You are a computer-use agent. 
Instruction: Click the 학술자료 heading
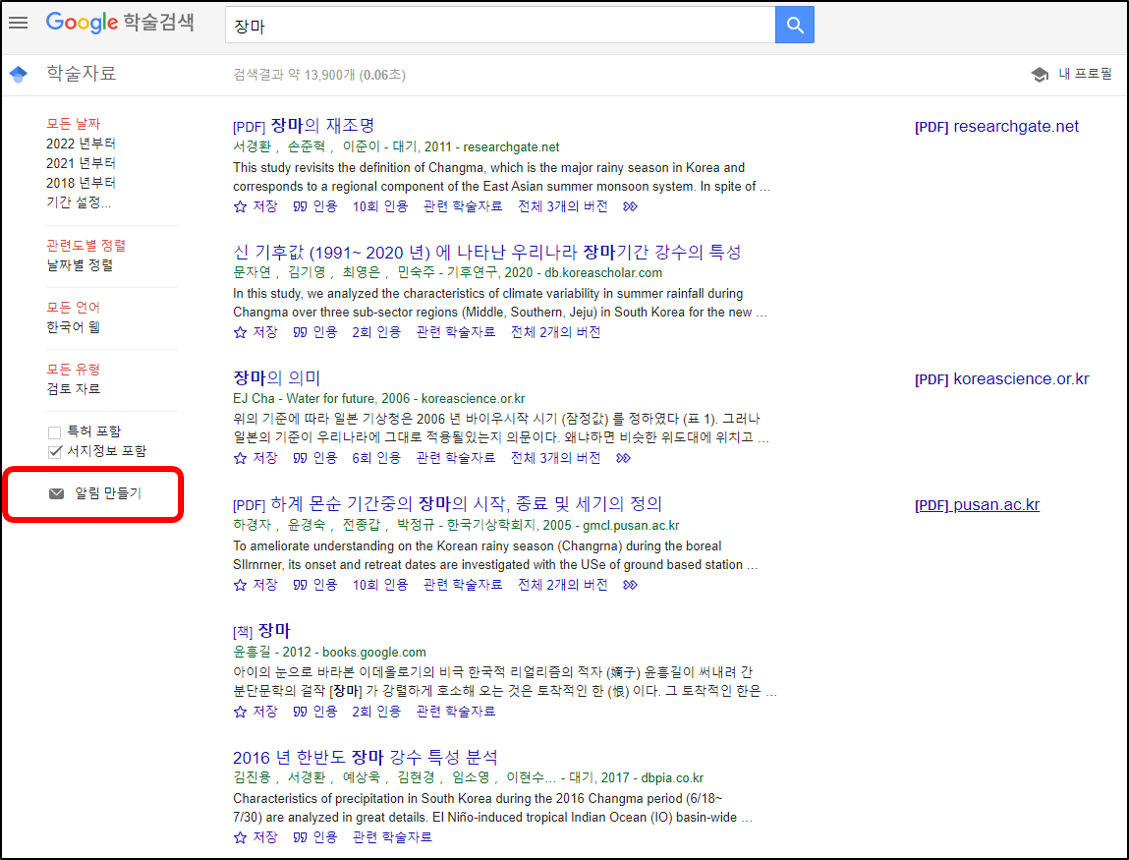click(81, 73)
